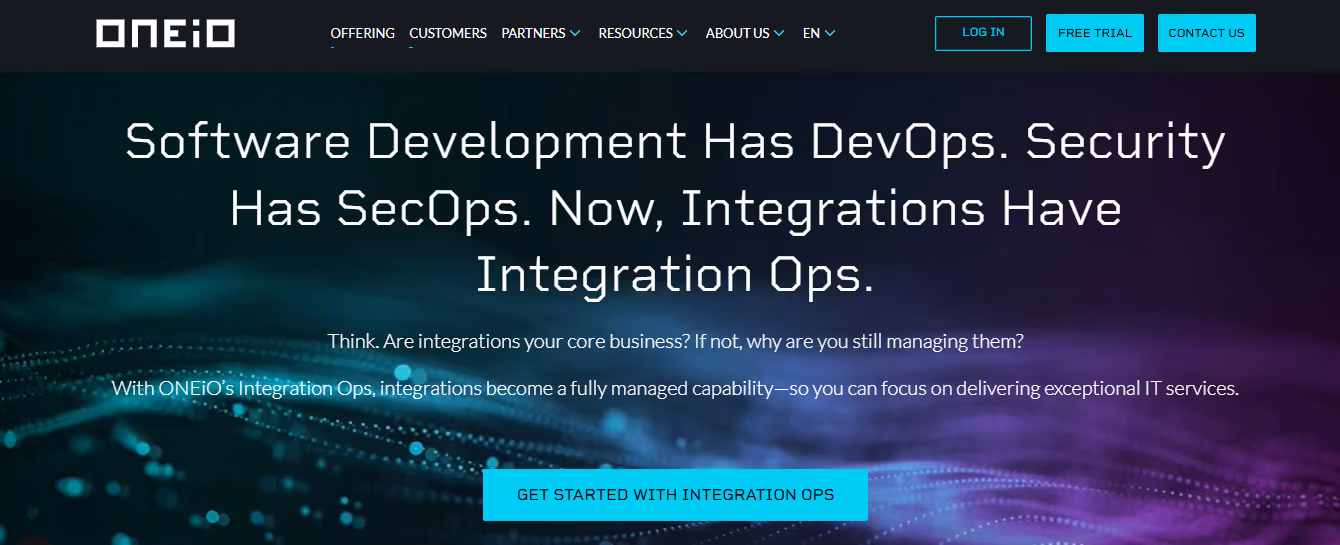Expand the Partners dropdown chevron
The image size is (1340, 545).
click(575, 34)
